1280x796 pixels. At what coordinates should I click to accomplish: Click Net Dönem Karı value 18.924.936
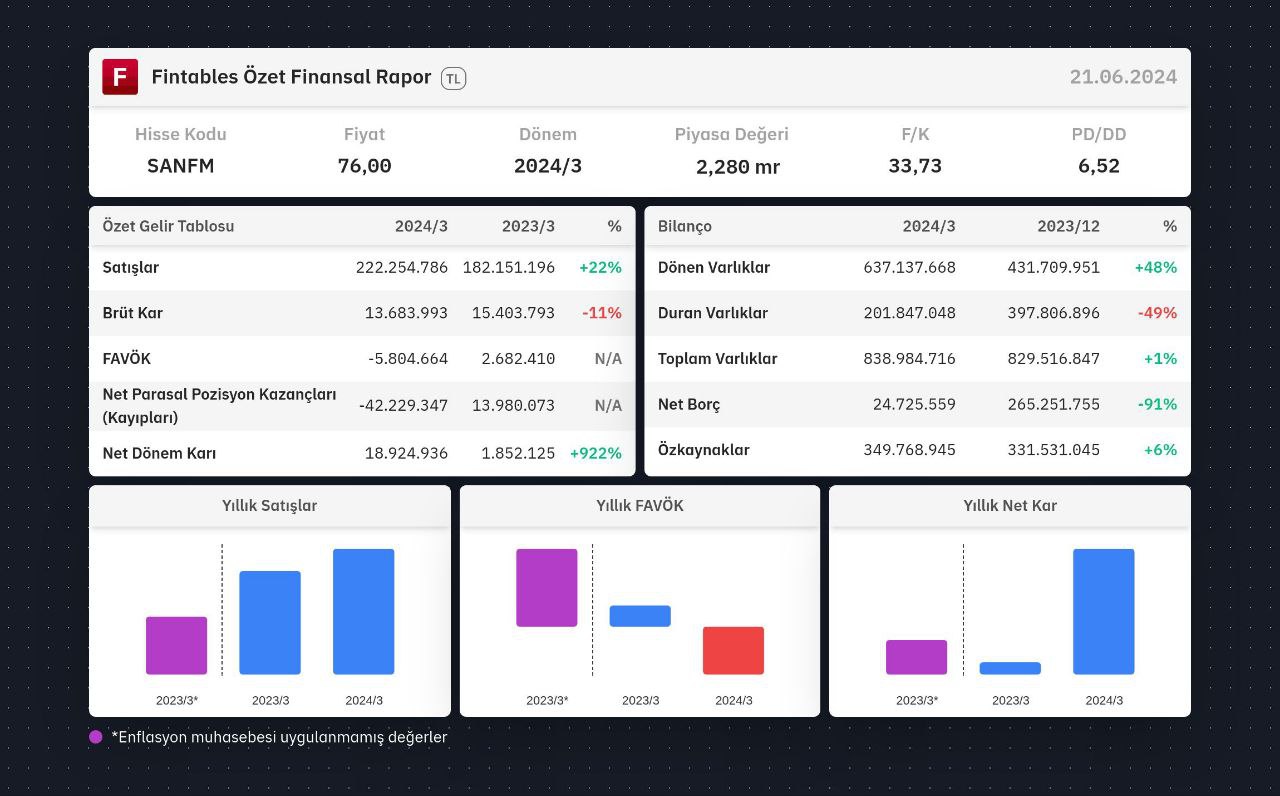click(406, 453)
